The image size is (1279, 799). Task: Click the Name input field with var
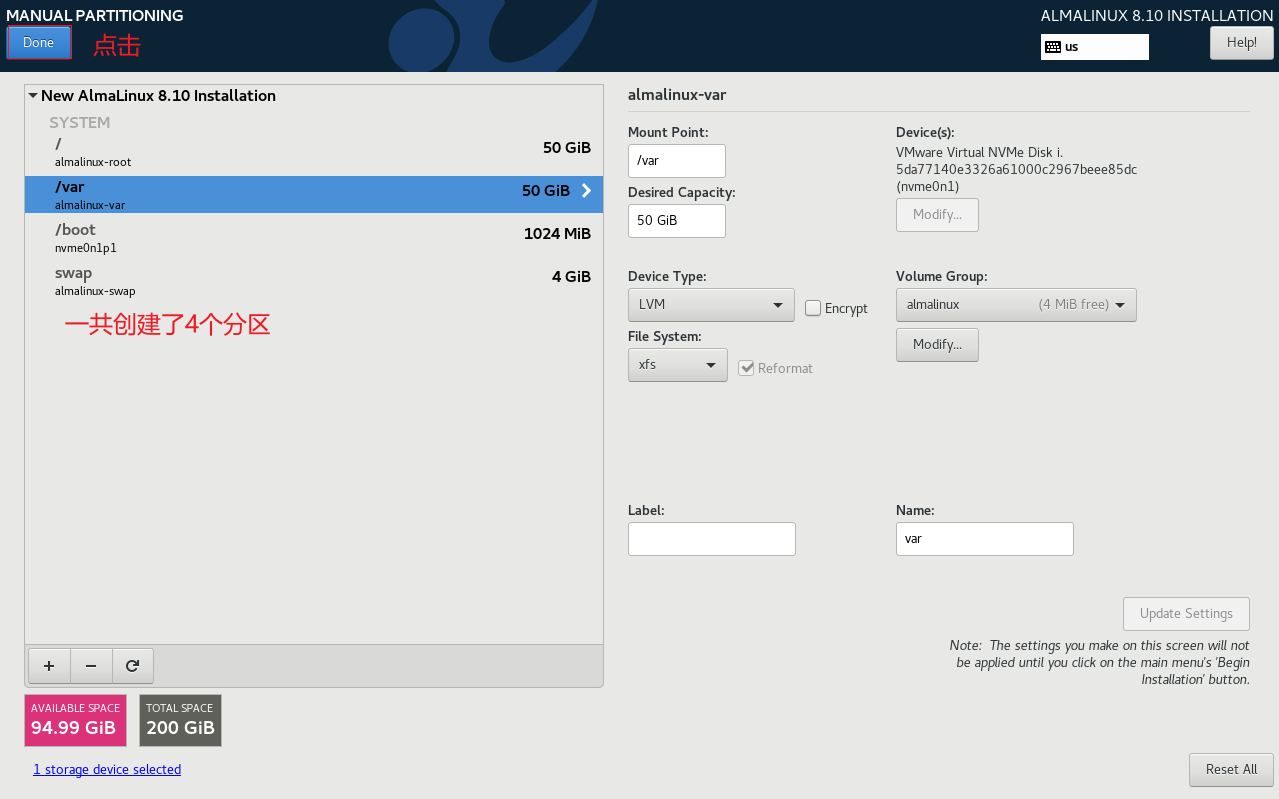click(x=985, y=539)
